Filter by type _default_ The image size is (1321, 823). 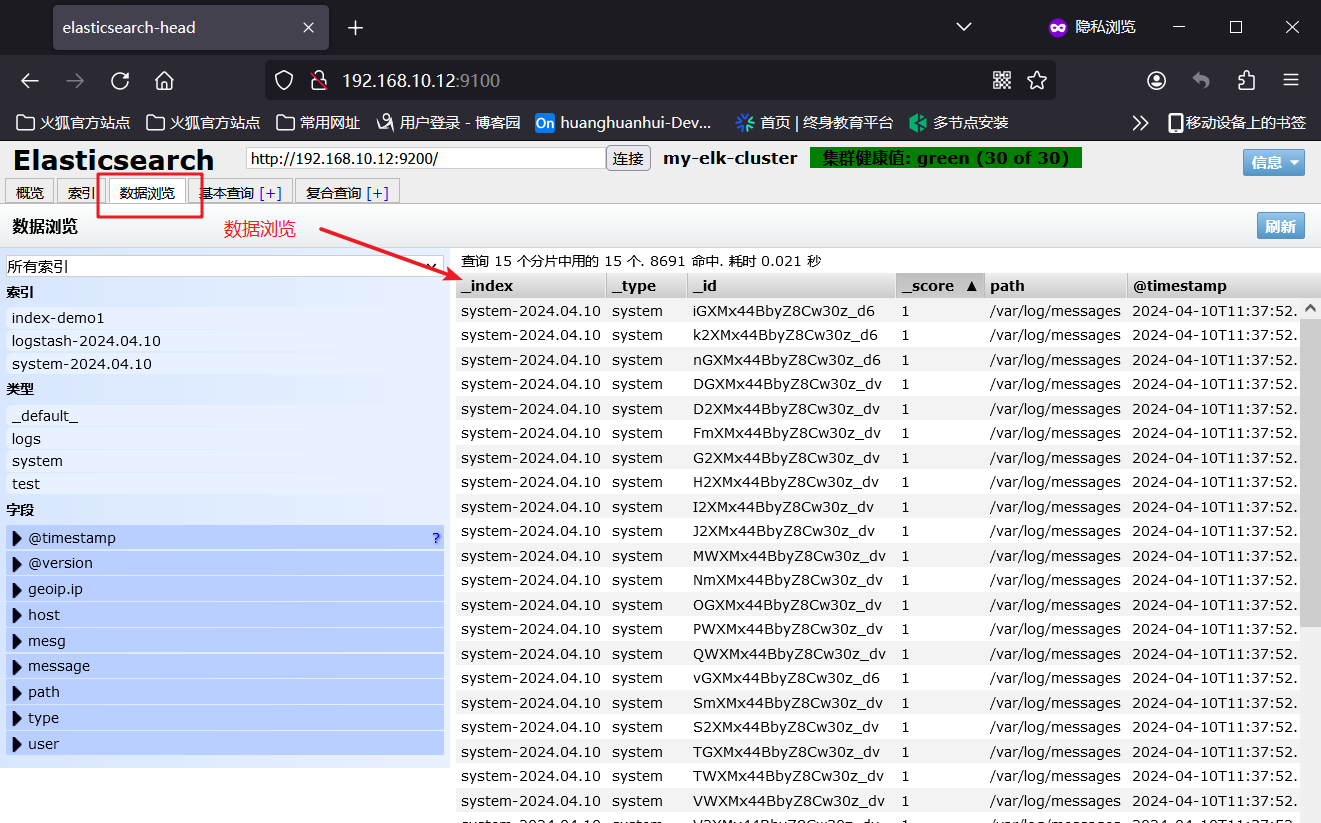[x=45, y=416]
